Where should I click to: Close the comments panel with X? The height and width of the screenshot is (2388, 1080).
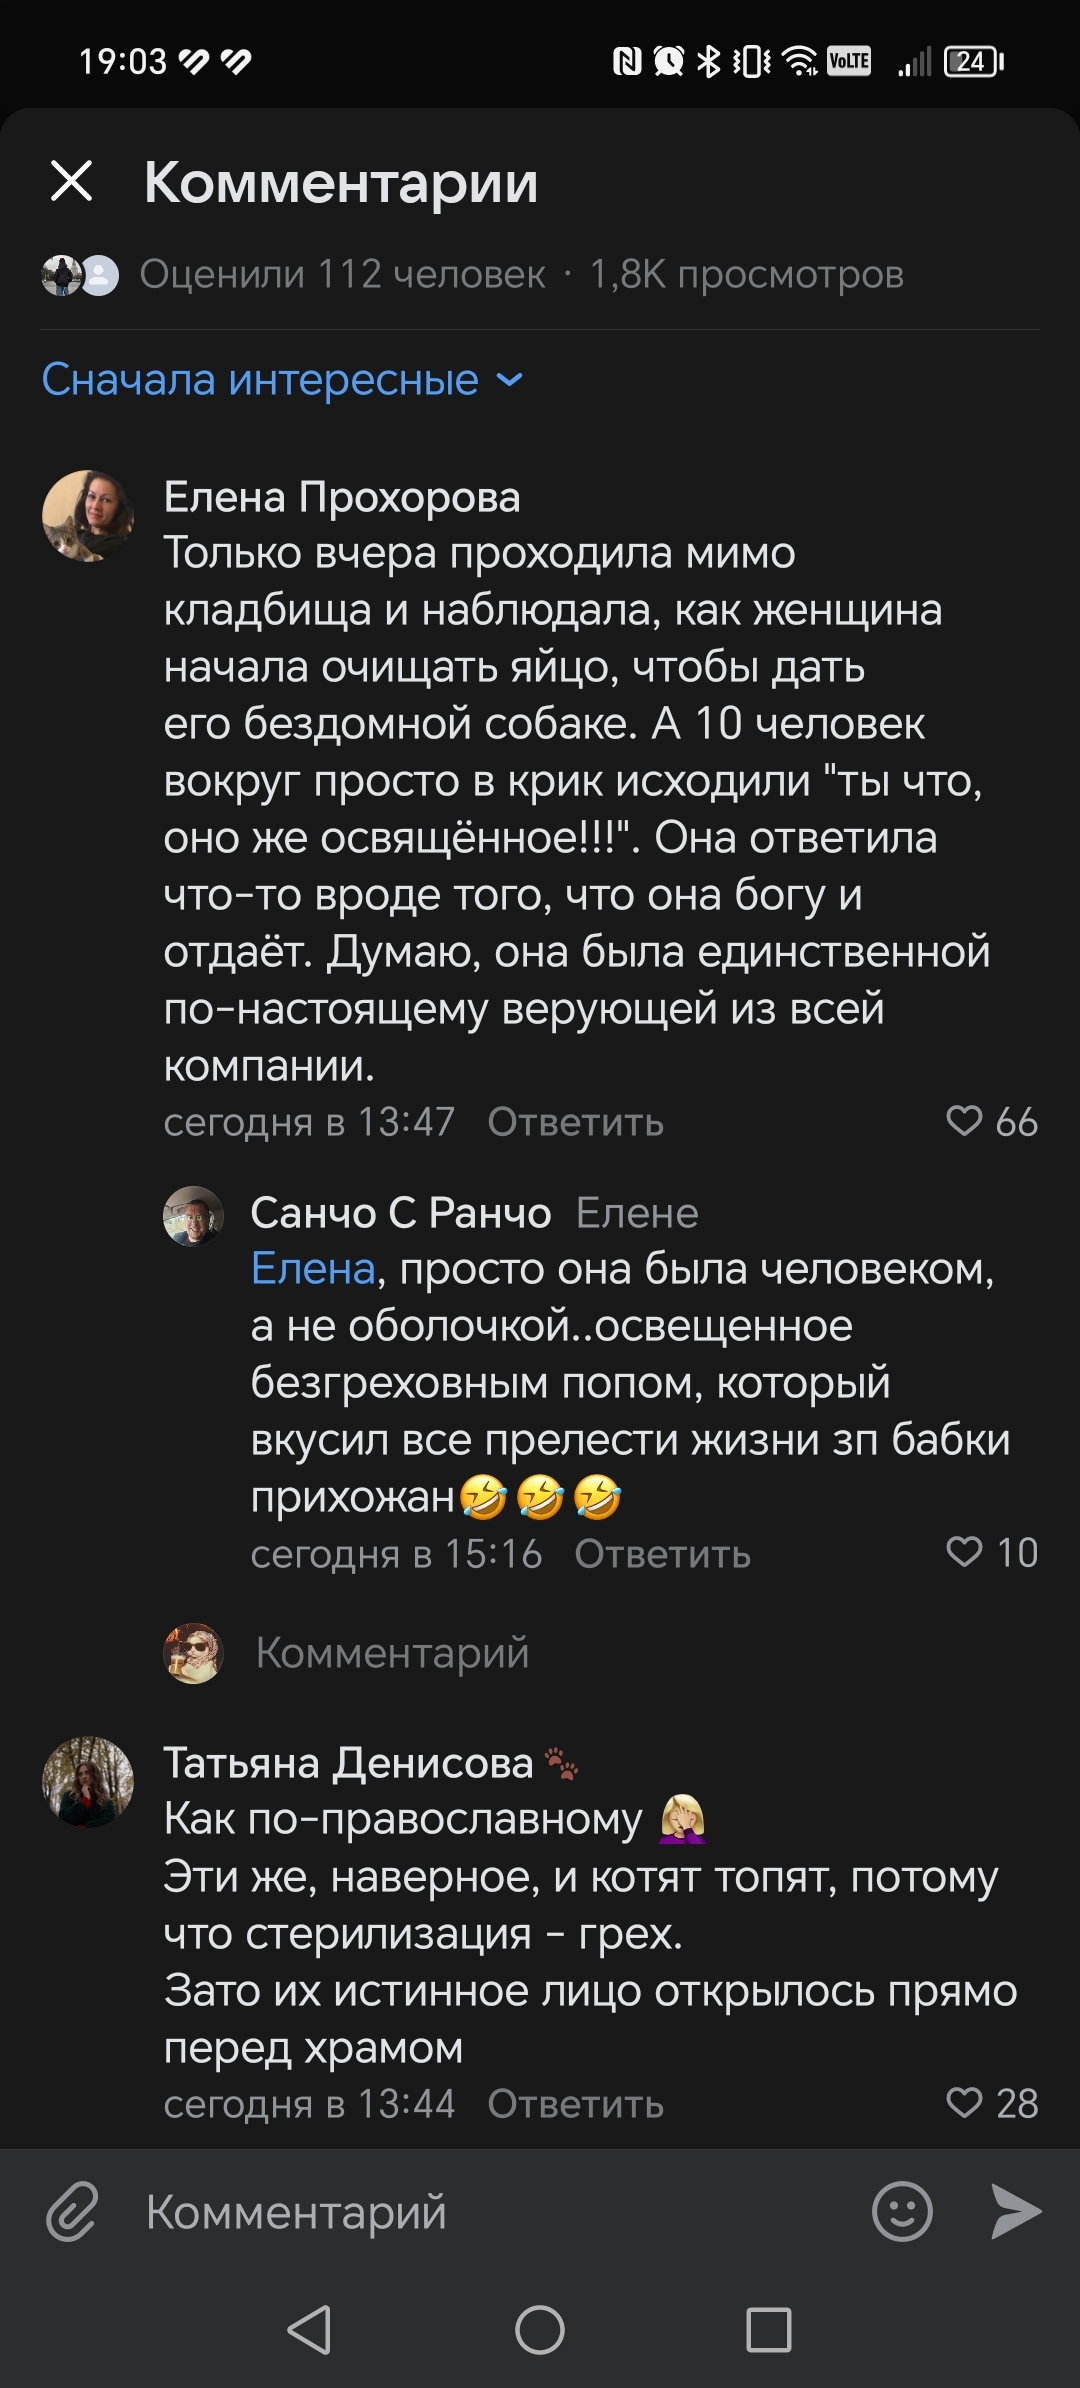tap(71, 181)
